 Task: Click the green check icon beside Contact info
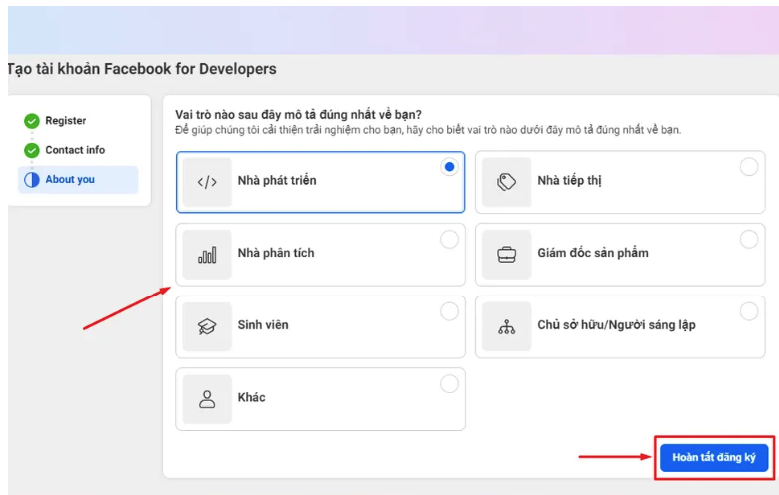[x=32, y=150]
